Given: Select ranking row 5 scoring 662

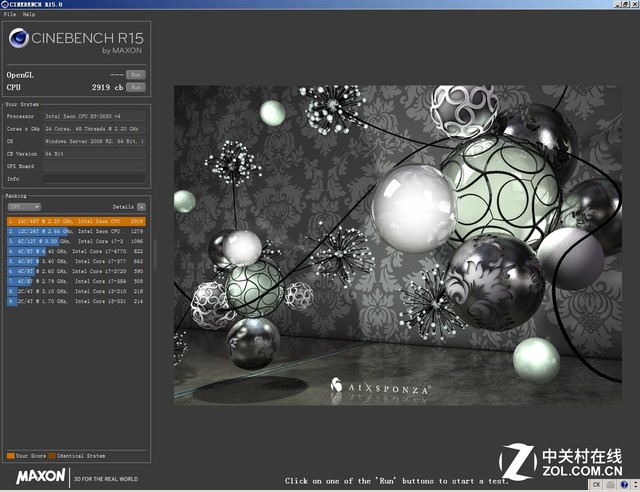Looking at the screenshot, I should pyautogui.click(x=76, y=261).
